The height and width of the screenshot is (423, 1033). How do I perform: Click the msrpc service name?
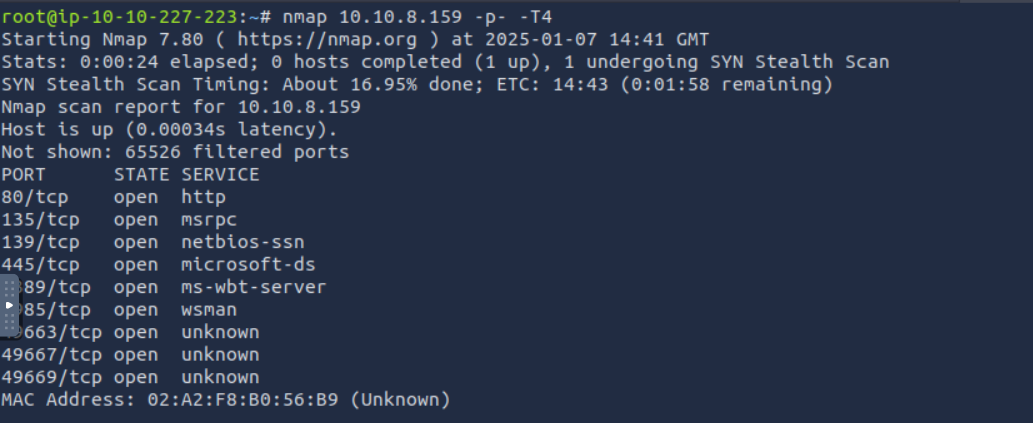tap(209, 219)
